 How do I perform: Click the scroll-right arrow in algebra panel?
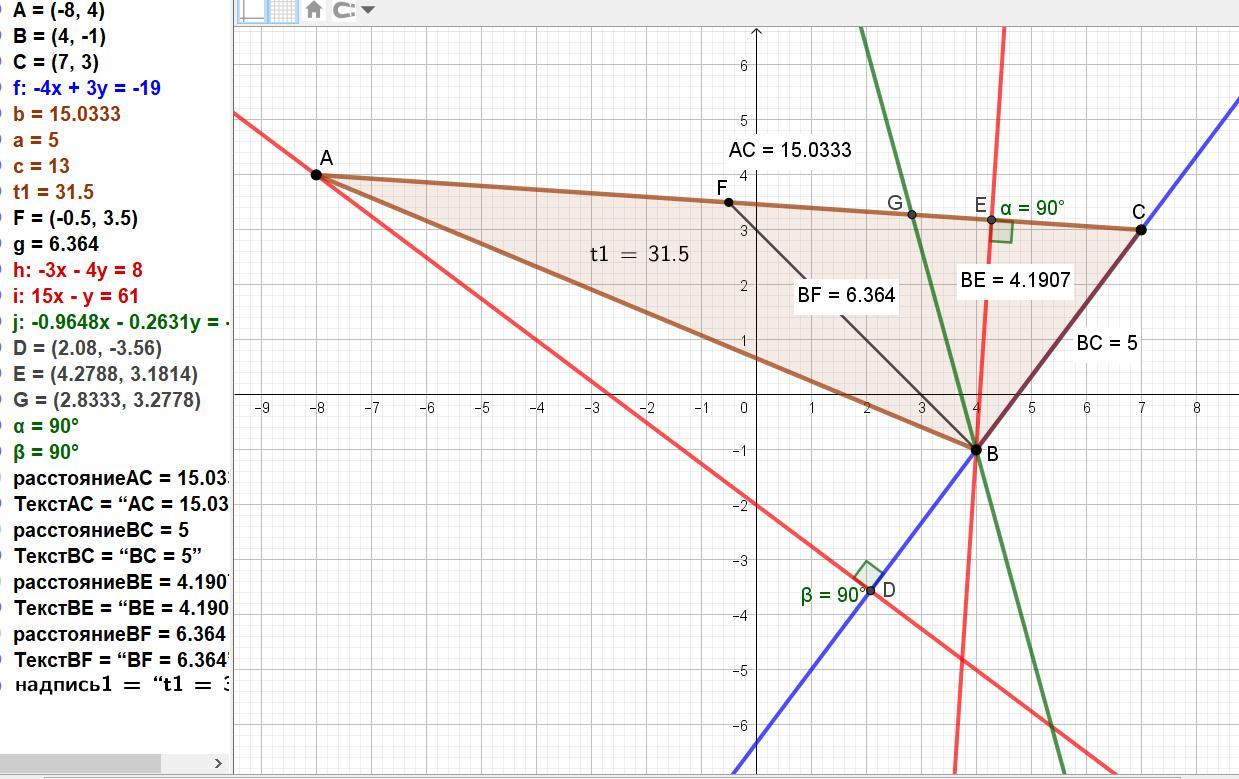(x=218, y=763)
